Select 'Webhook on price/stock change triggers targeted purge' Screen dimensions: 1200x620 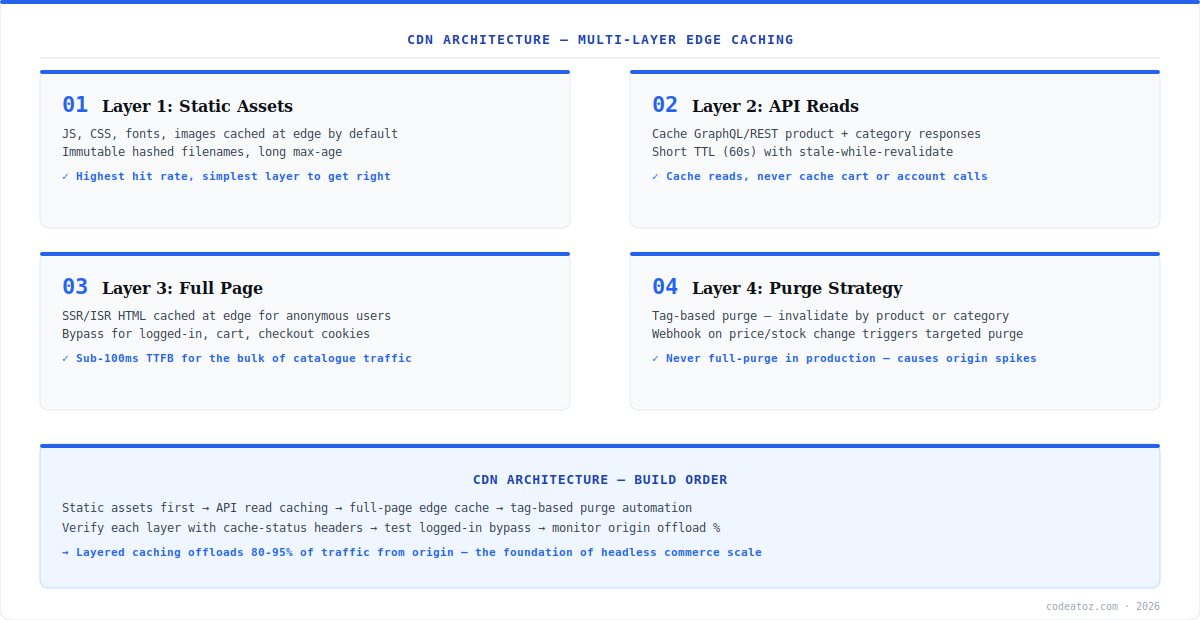837,334
